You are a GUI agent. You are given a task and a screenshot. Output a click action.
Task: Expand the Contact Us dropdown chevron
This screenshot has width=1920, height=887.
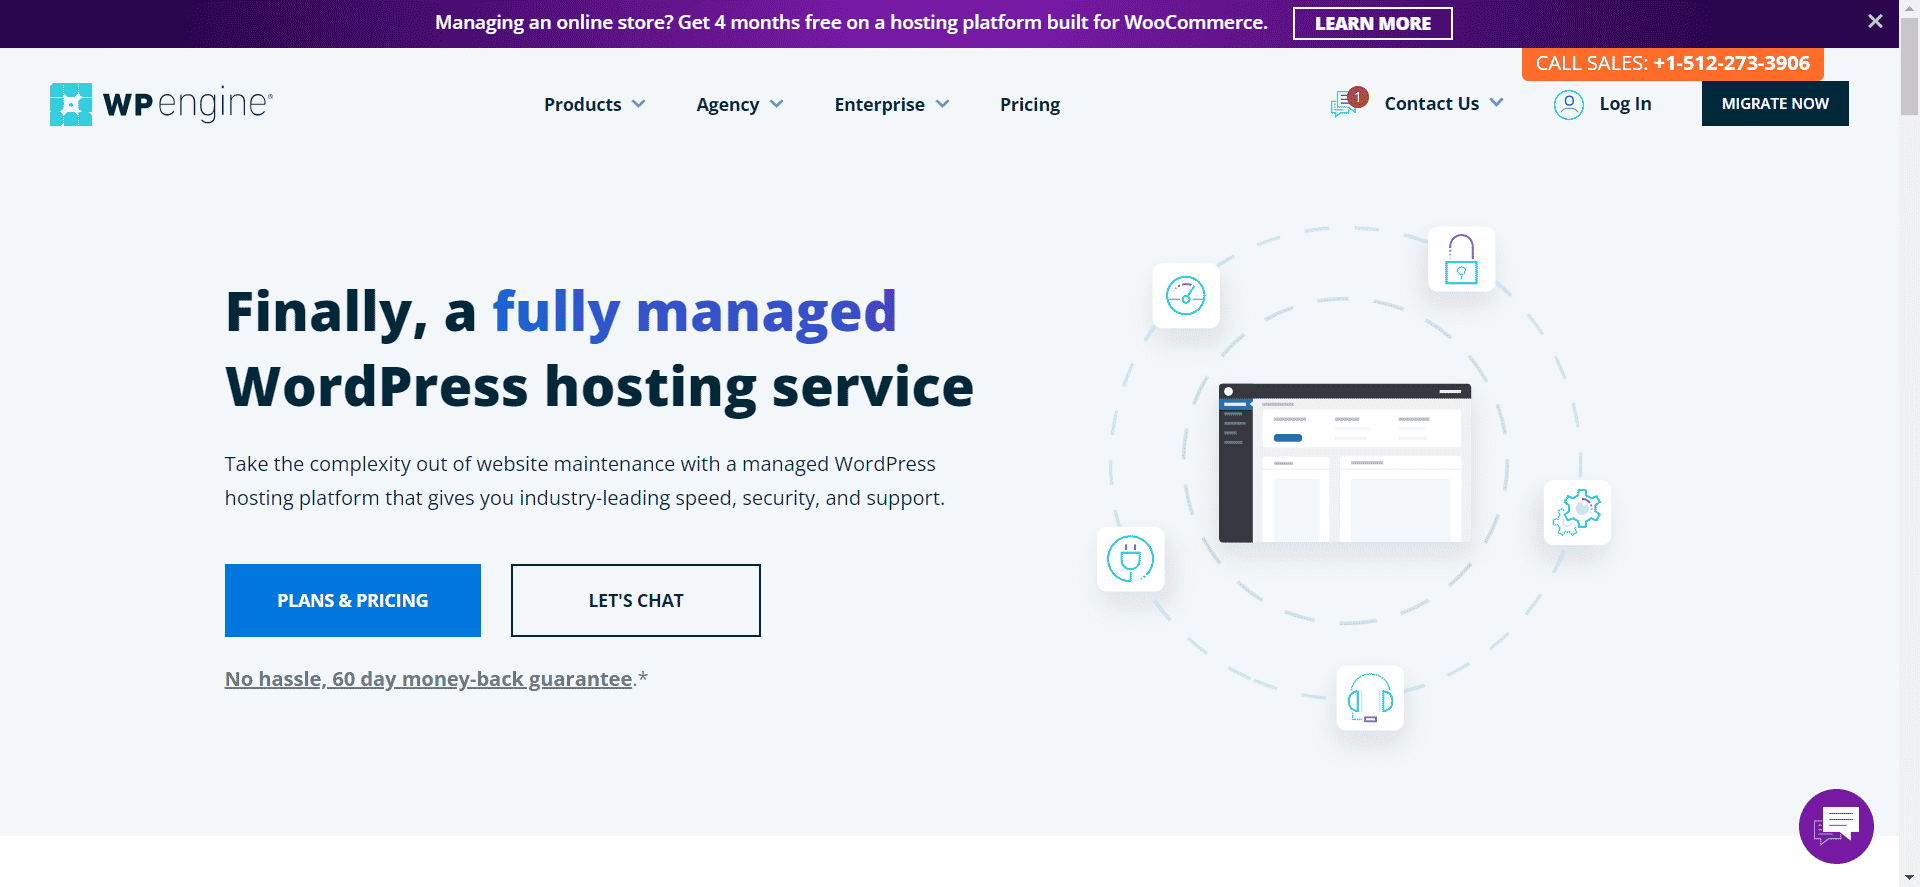(x=1496, y=103)
